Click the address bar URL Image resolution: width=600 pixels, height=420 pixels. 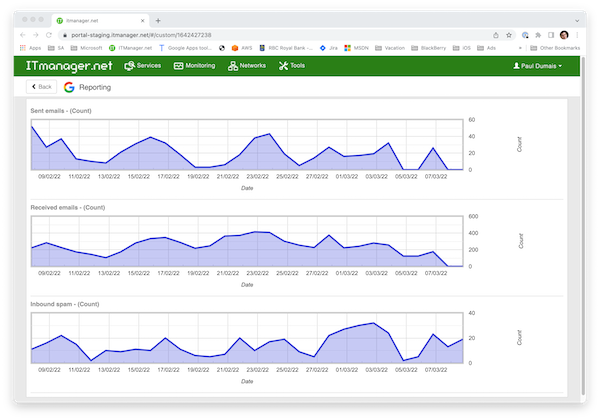click(x=141, y=35)
